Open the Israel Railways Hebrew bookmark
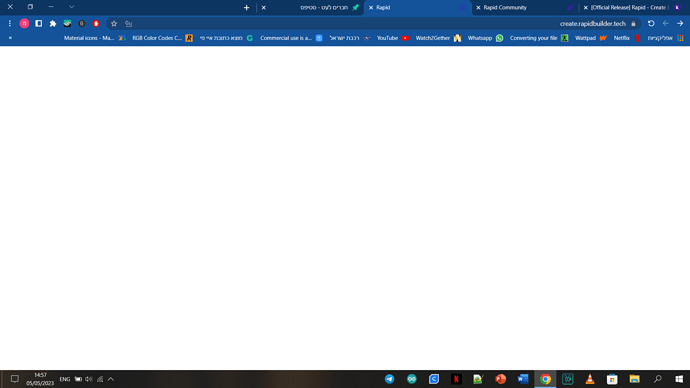This screenshot has height=388, width=690. 350,38
